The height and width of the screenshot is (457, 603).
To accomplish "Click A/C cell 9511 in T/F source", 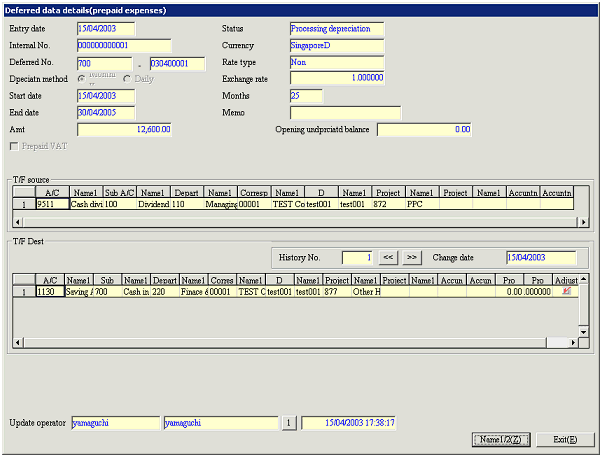I will pyautogui.click(x=53, y=204).
